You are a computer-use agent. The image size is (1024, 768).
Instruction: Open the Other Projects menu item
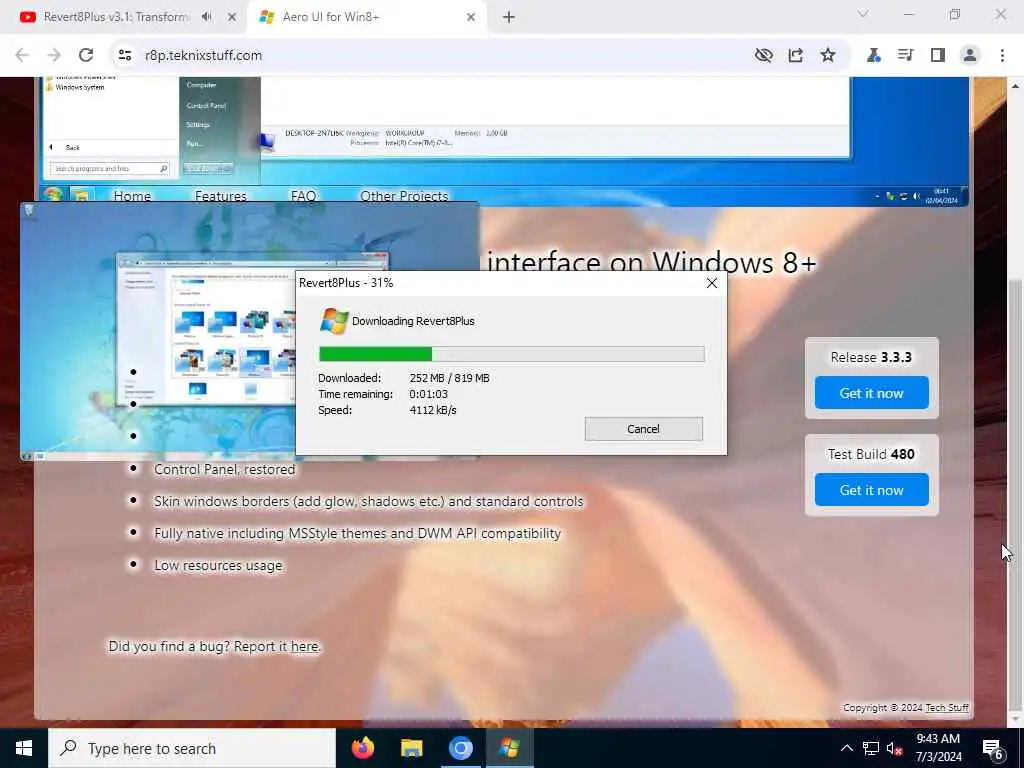[x=404, y=196]
